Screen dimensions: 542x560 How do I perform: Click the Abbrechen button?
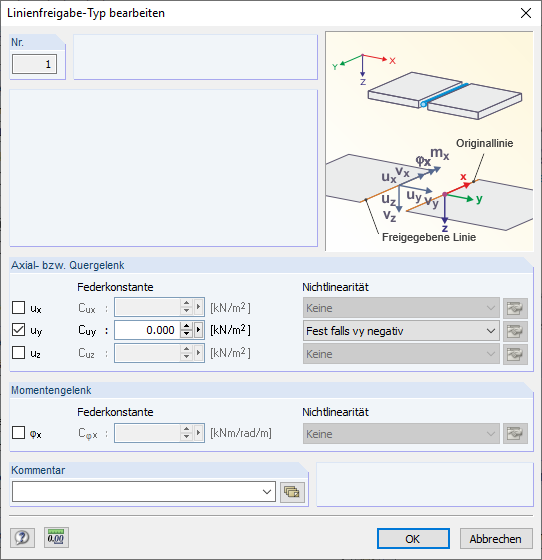click(496, 539)
